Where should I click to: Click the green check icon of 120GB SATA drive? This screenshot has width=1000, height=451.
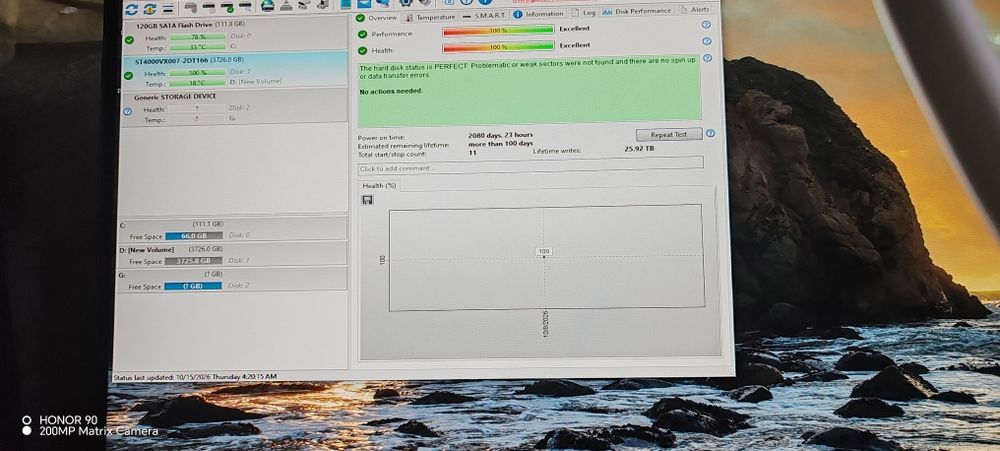click(x=129, y=40)
